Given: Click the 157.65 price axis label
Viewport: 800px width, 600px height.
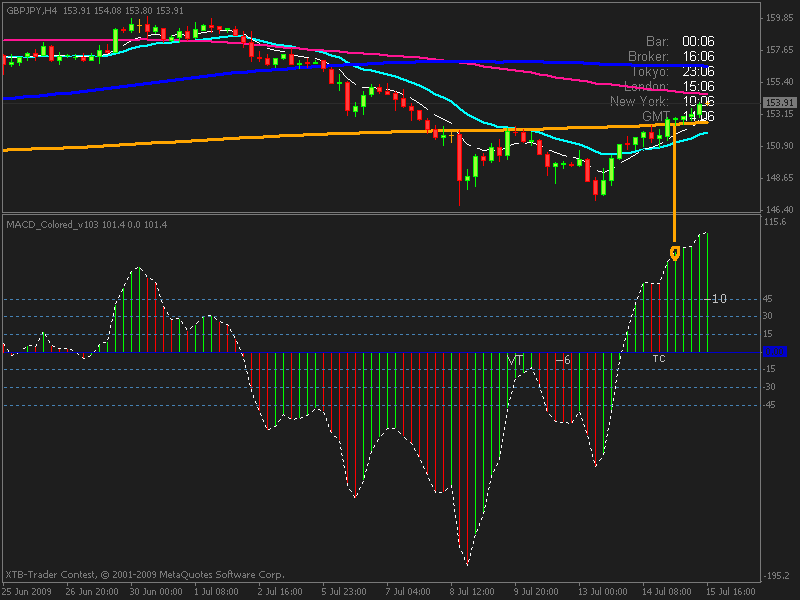Looking at the screenshot, I should [780, 49].
